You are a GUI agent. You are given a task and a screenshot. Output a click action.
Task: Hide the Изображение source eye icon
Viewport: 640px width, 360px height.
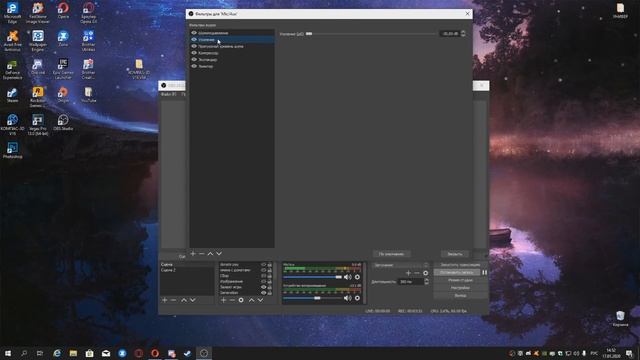(x=263, y=281)
